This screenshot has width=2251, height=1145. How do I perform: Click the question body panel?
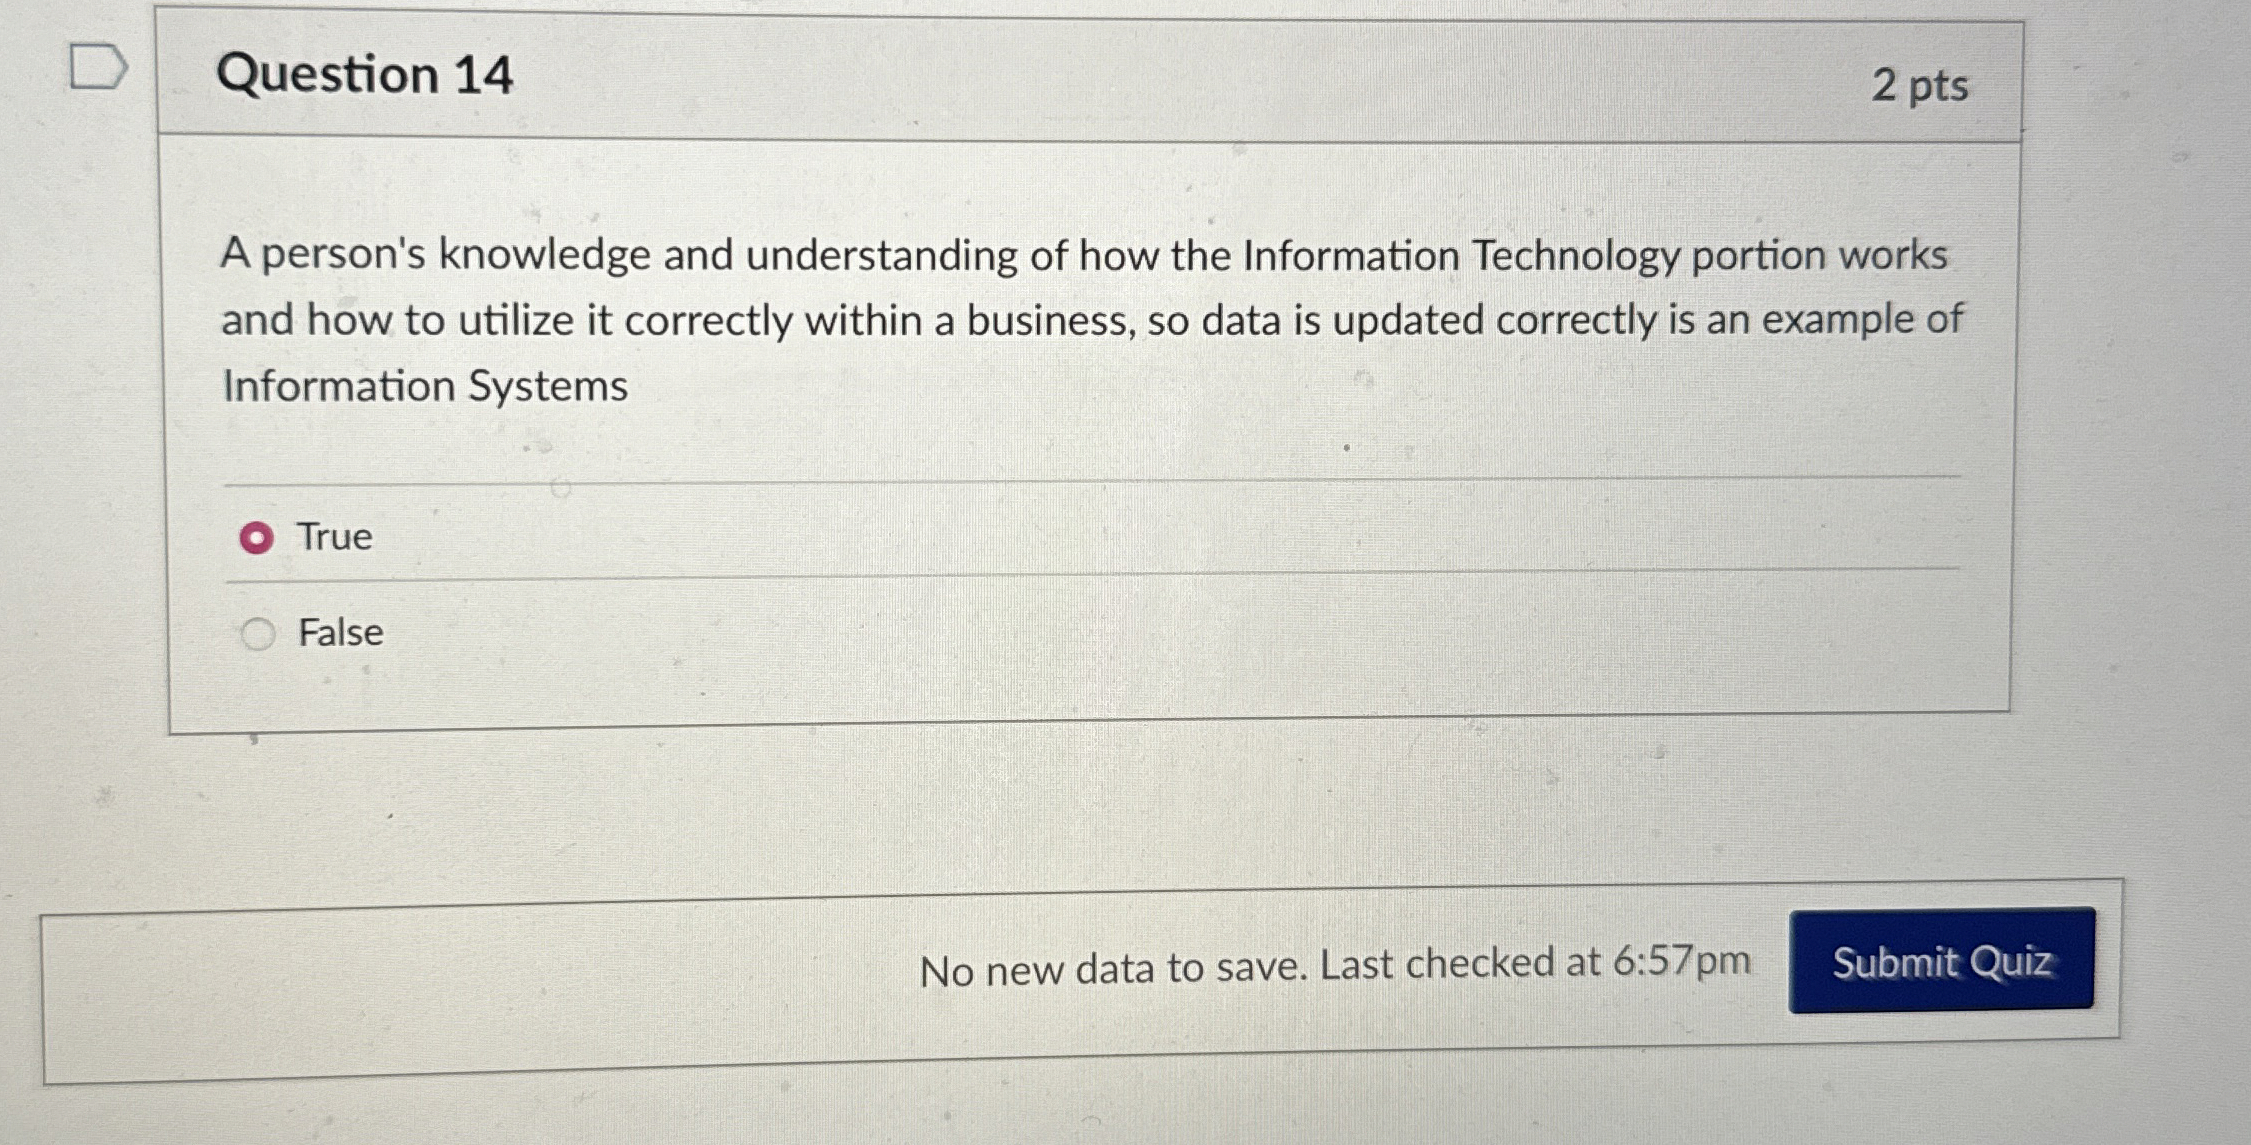1090,420
